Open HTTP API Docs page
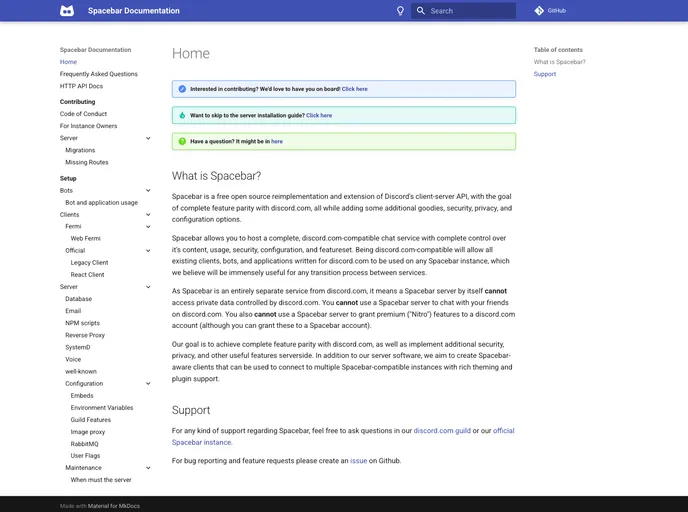688x512 pixels. point(81,86)
